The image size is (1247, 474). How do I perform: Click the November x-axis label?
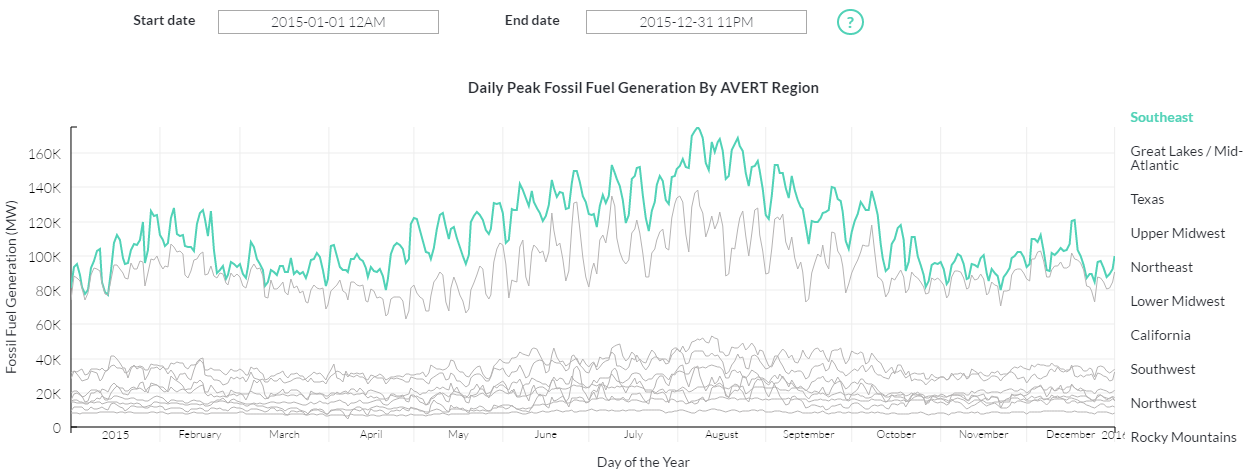point(983,435)
